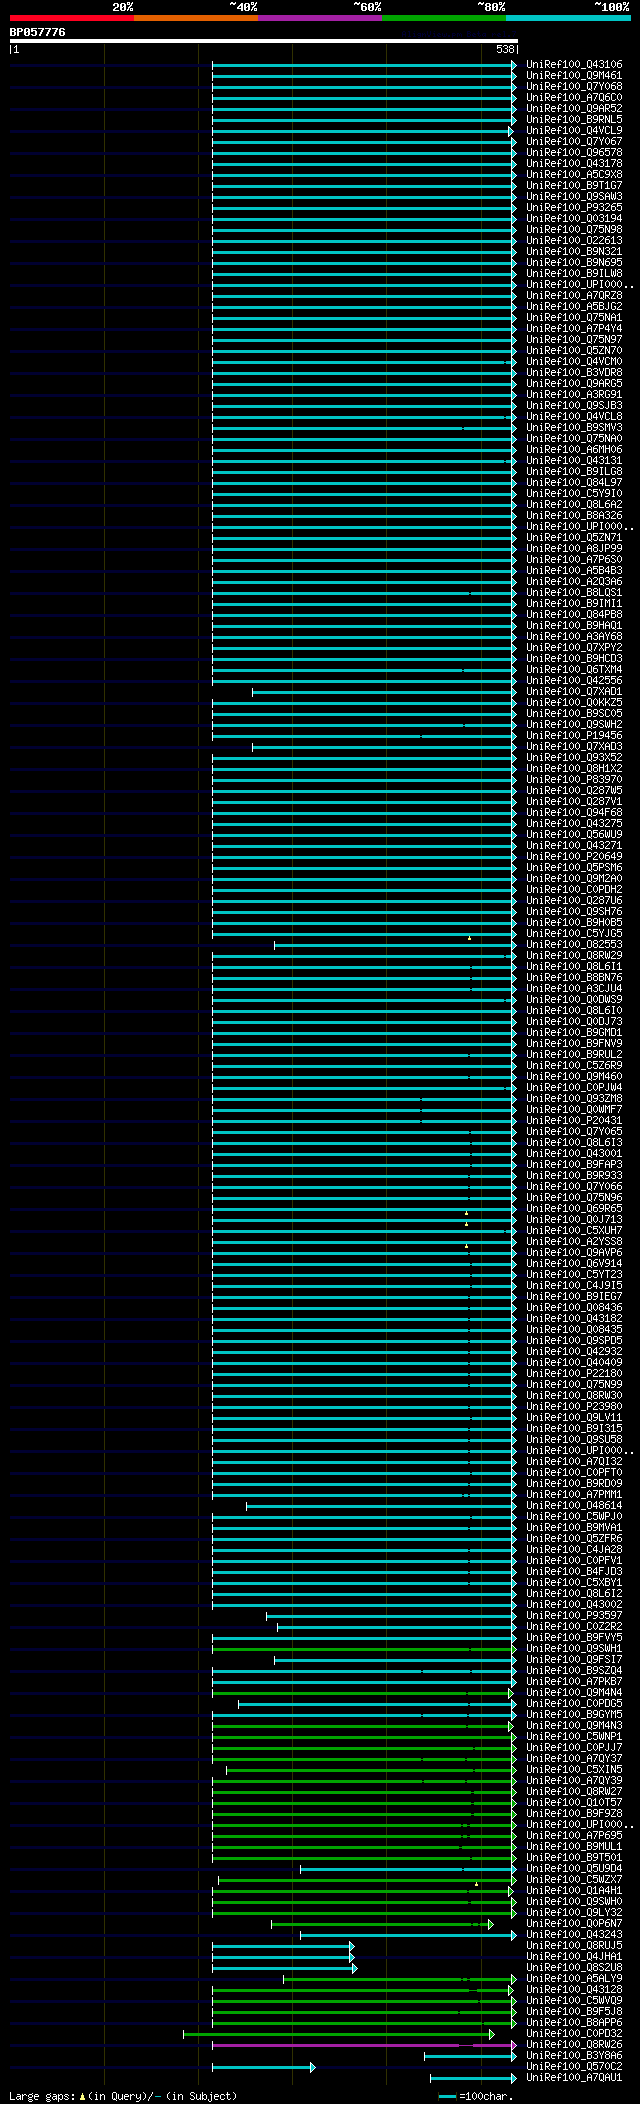Select the UniRef100_Q7XAD3 label
640x2104 pixels.
[x=574, y=747]
